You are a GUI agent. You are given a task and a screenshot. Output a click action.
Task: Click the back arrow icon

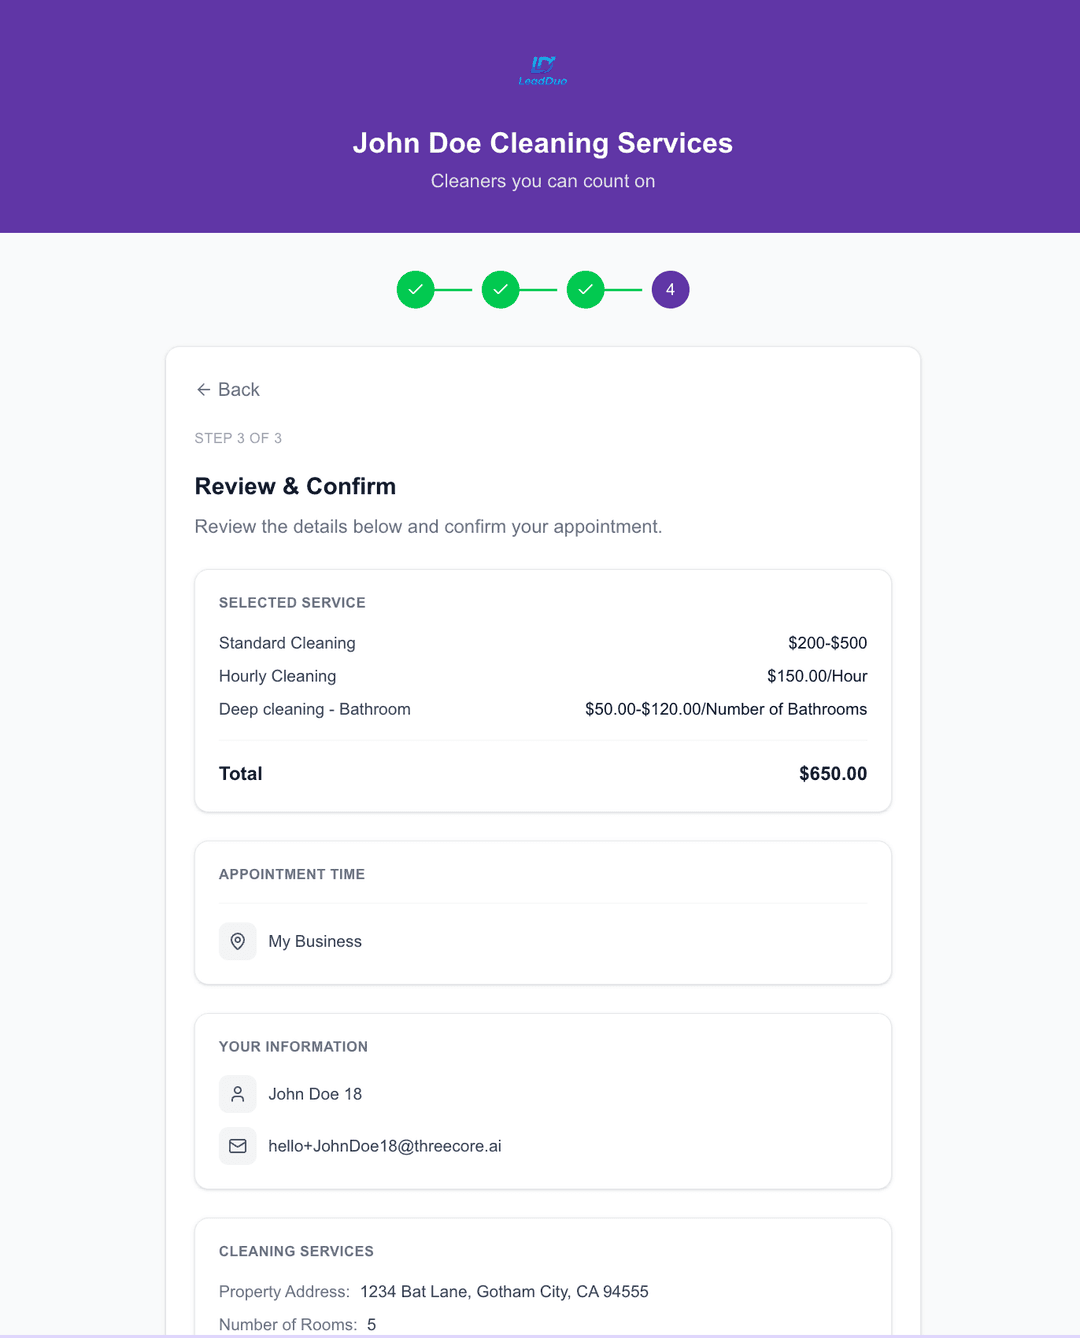point(203,389)
